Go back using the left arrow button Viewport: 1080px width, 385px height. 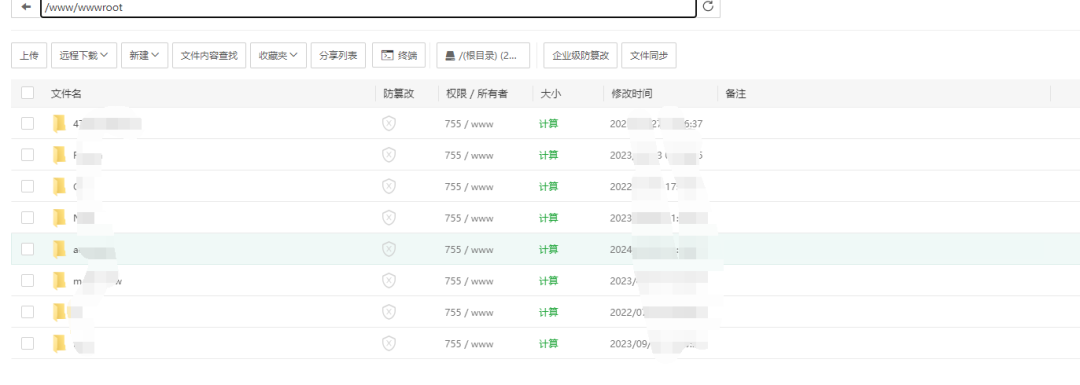point(26,7)
